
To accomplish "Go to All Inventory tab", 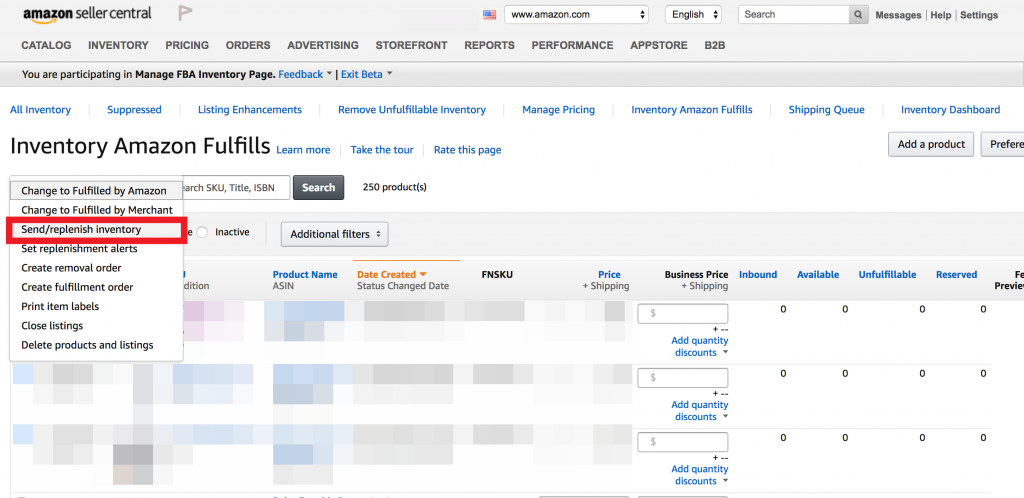I will coord(40,110).
